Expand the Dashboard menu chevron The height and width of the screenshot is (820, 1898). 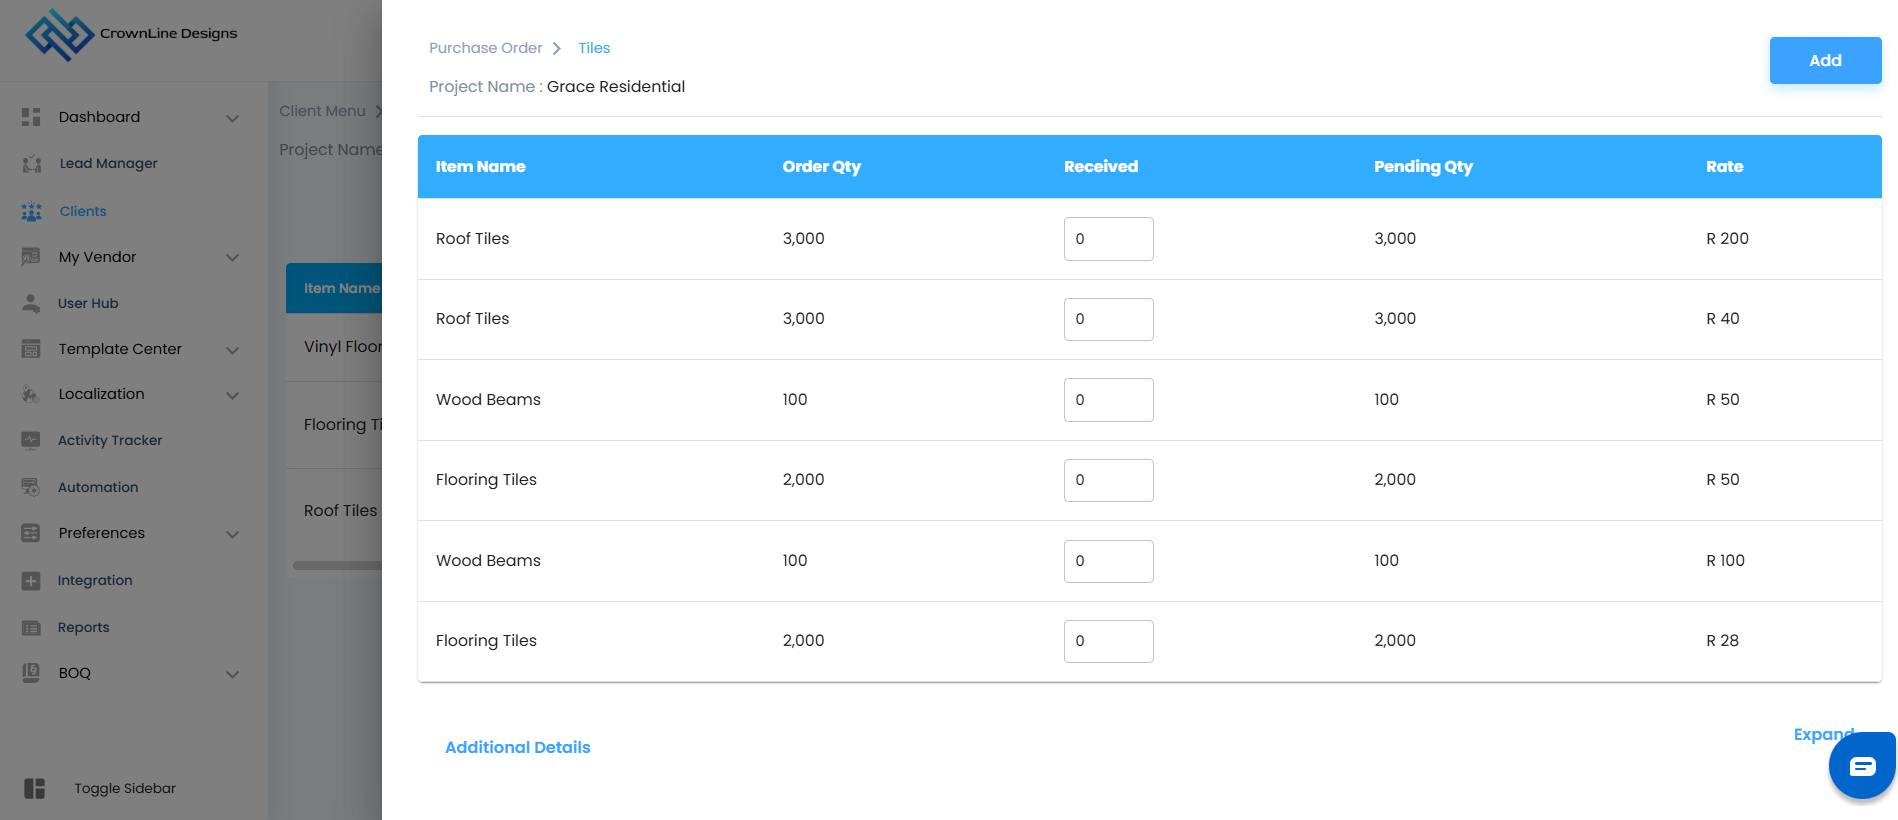tap(232, 118)
